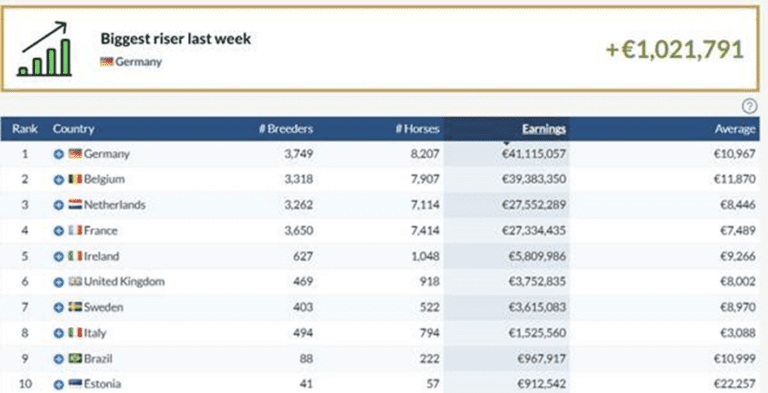Image resolution: width=768 pixels, height=393 pixels.
Task: Open the help question mark icon
Action: click(x=749, y=106)
